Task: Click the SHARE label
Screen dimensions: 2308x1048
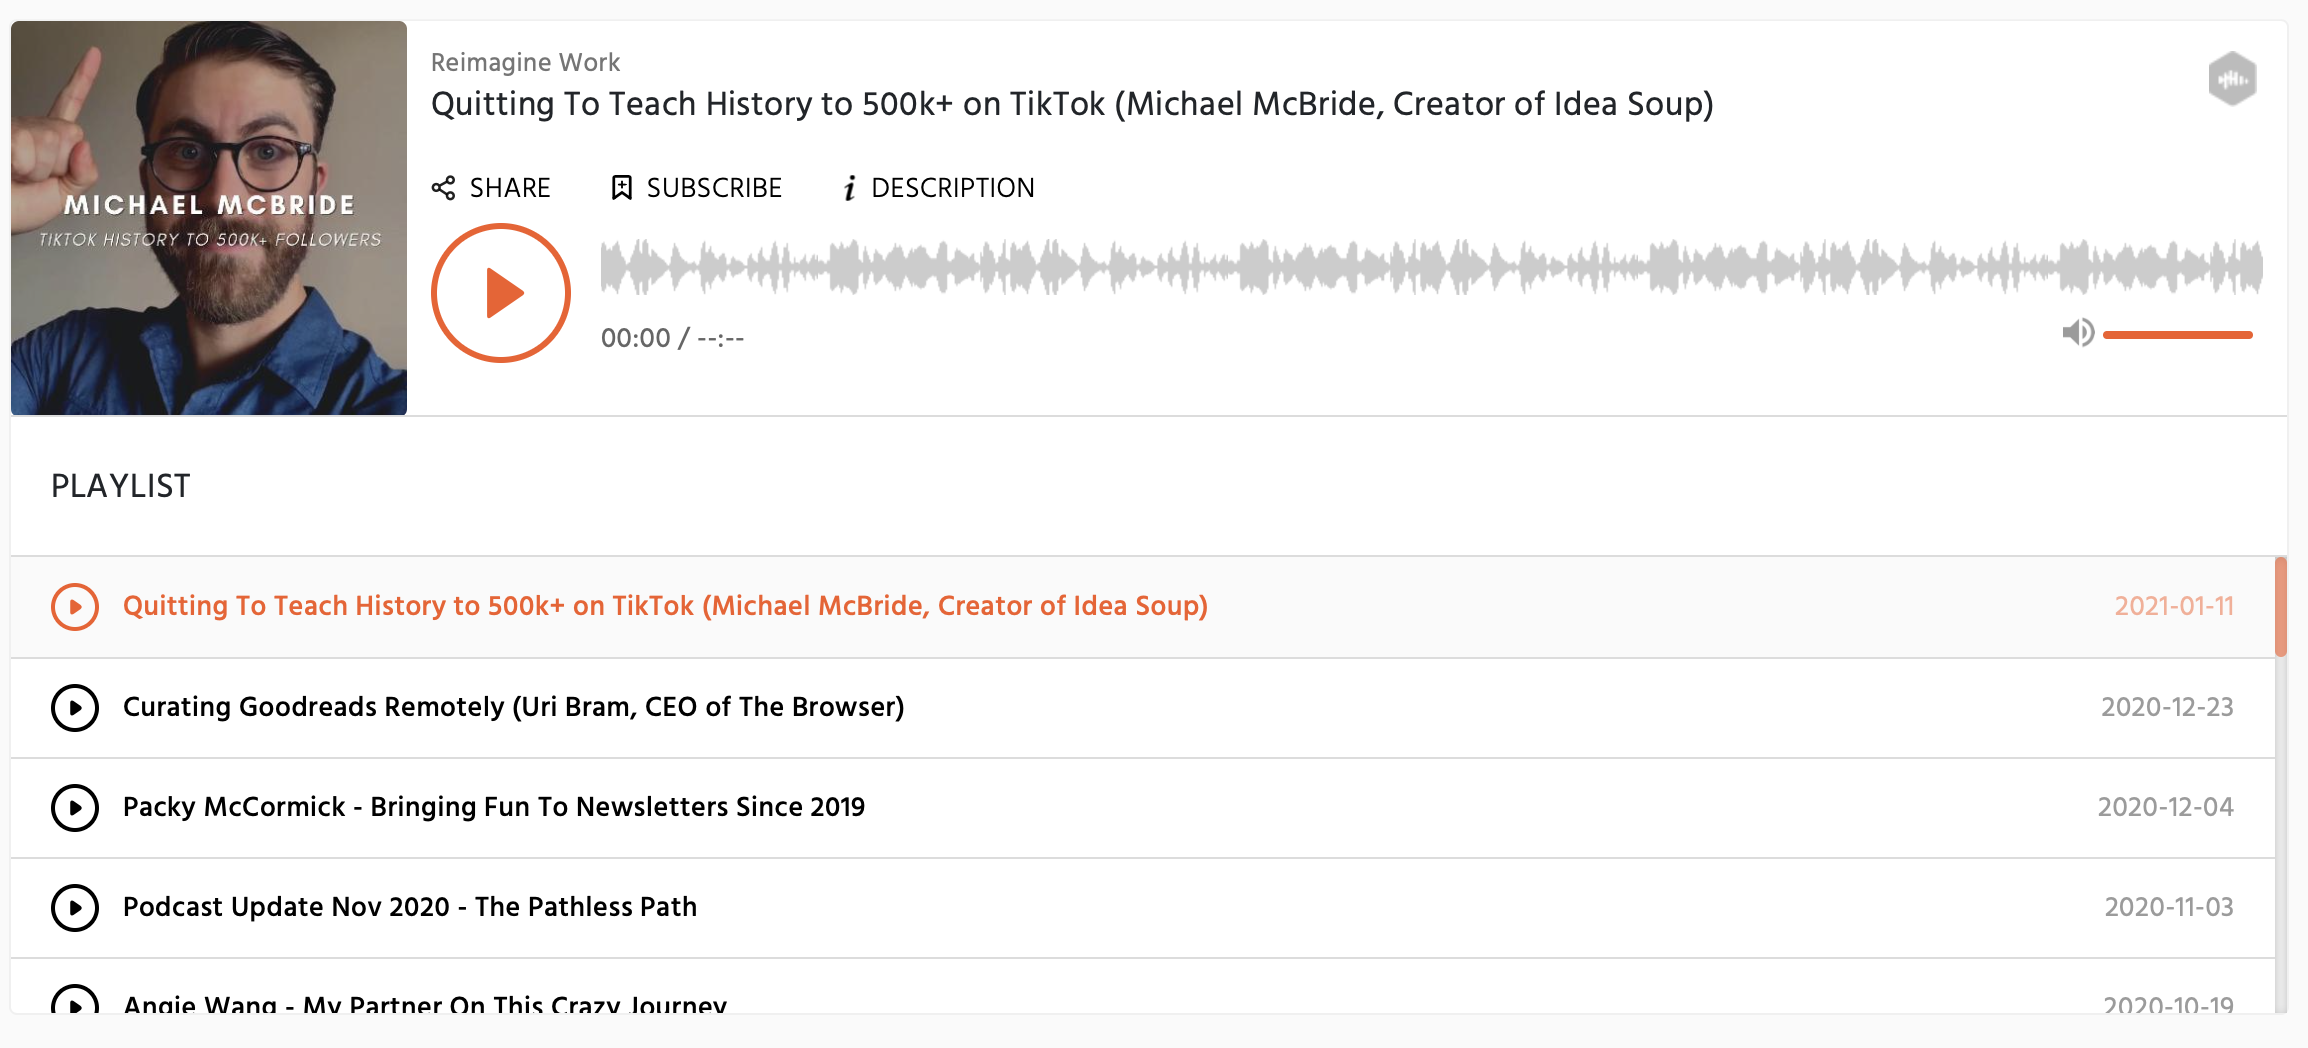Action: coord(510,188)
